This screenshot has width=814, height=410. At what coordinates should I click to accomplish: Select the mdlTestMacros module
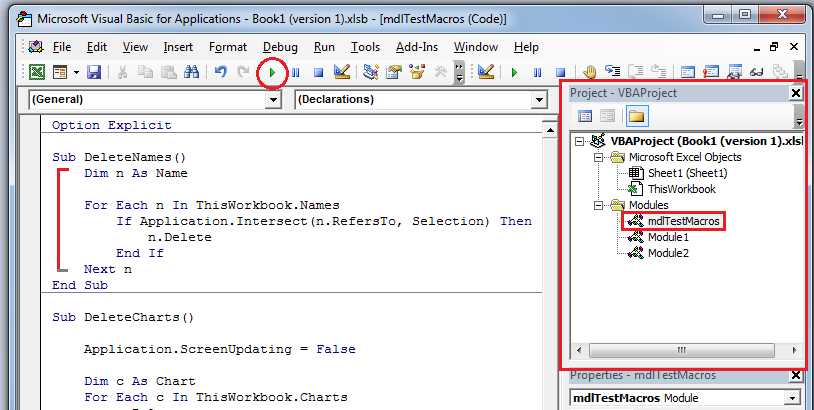tap(683, 221)
